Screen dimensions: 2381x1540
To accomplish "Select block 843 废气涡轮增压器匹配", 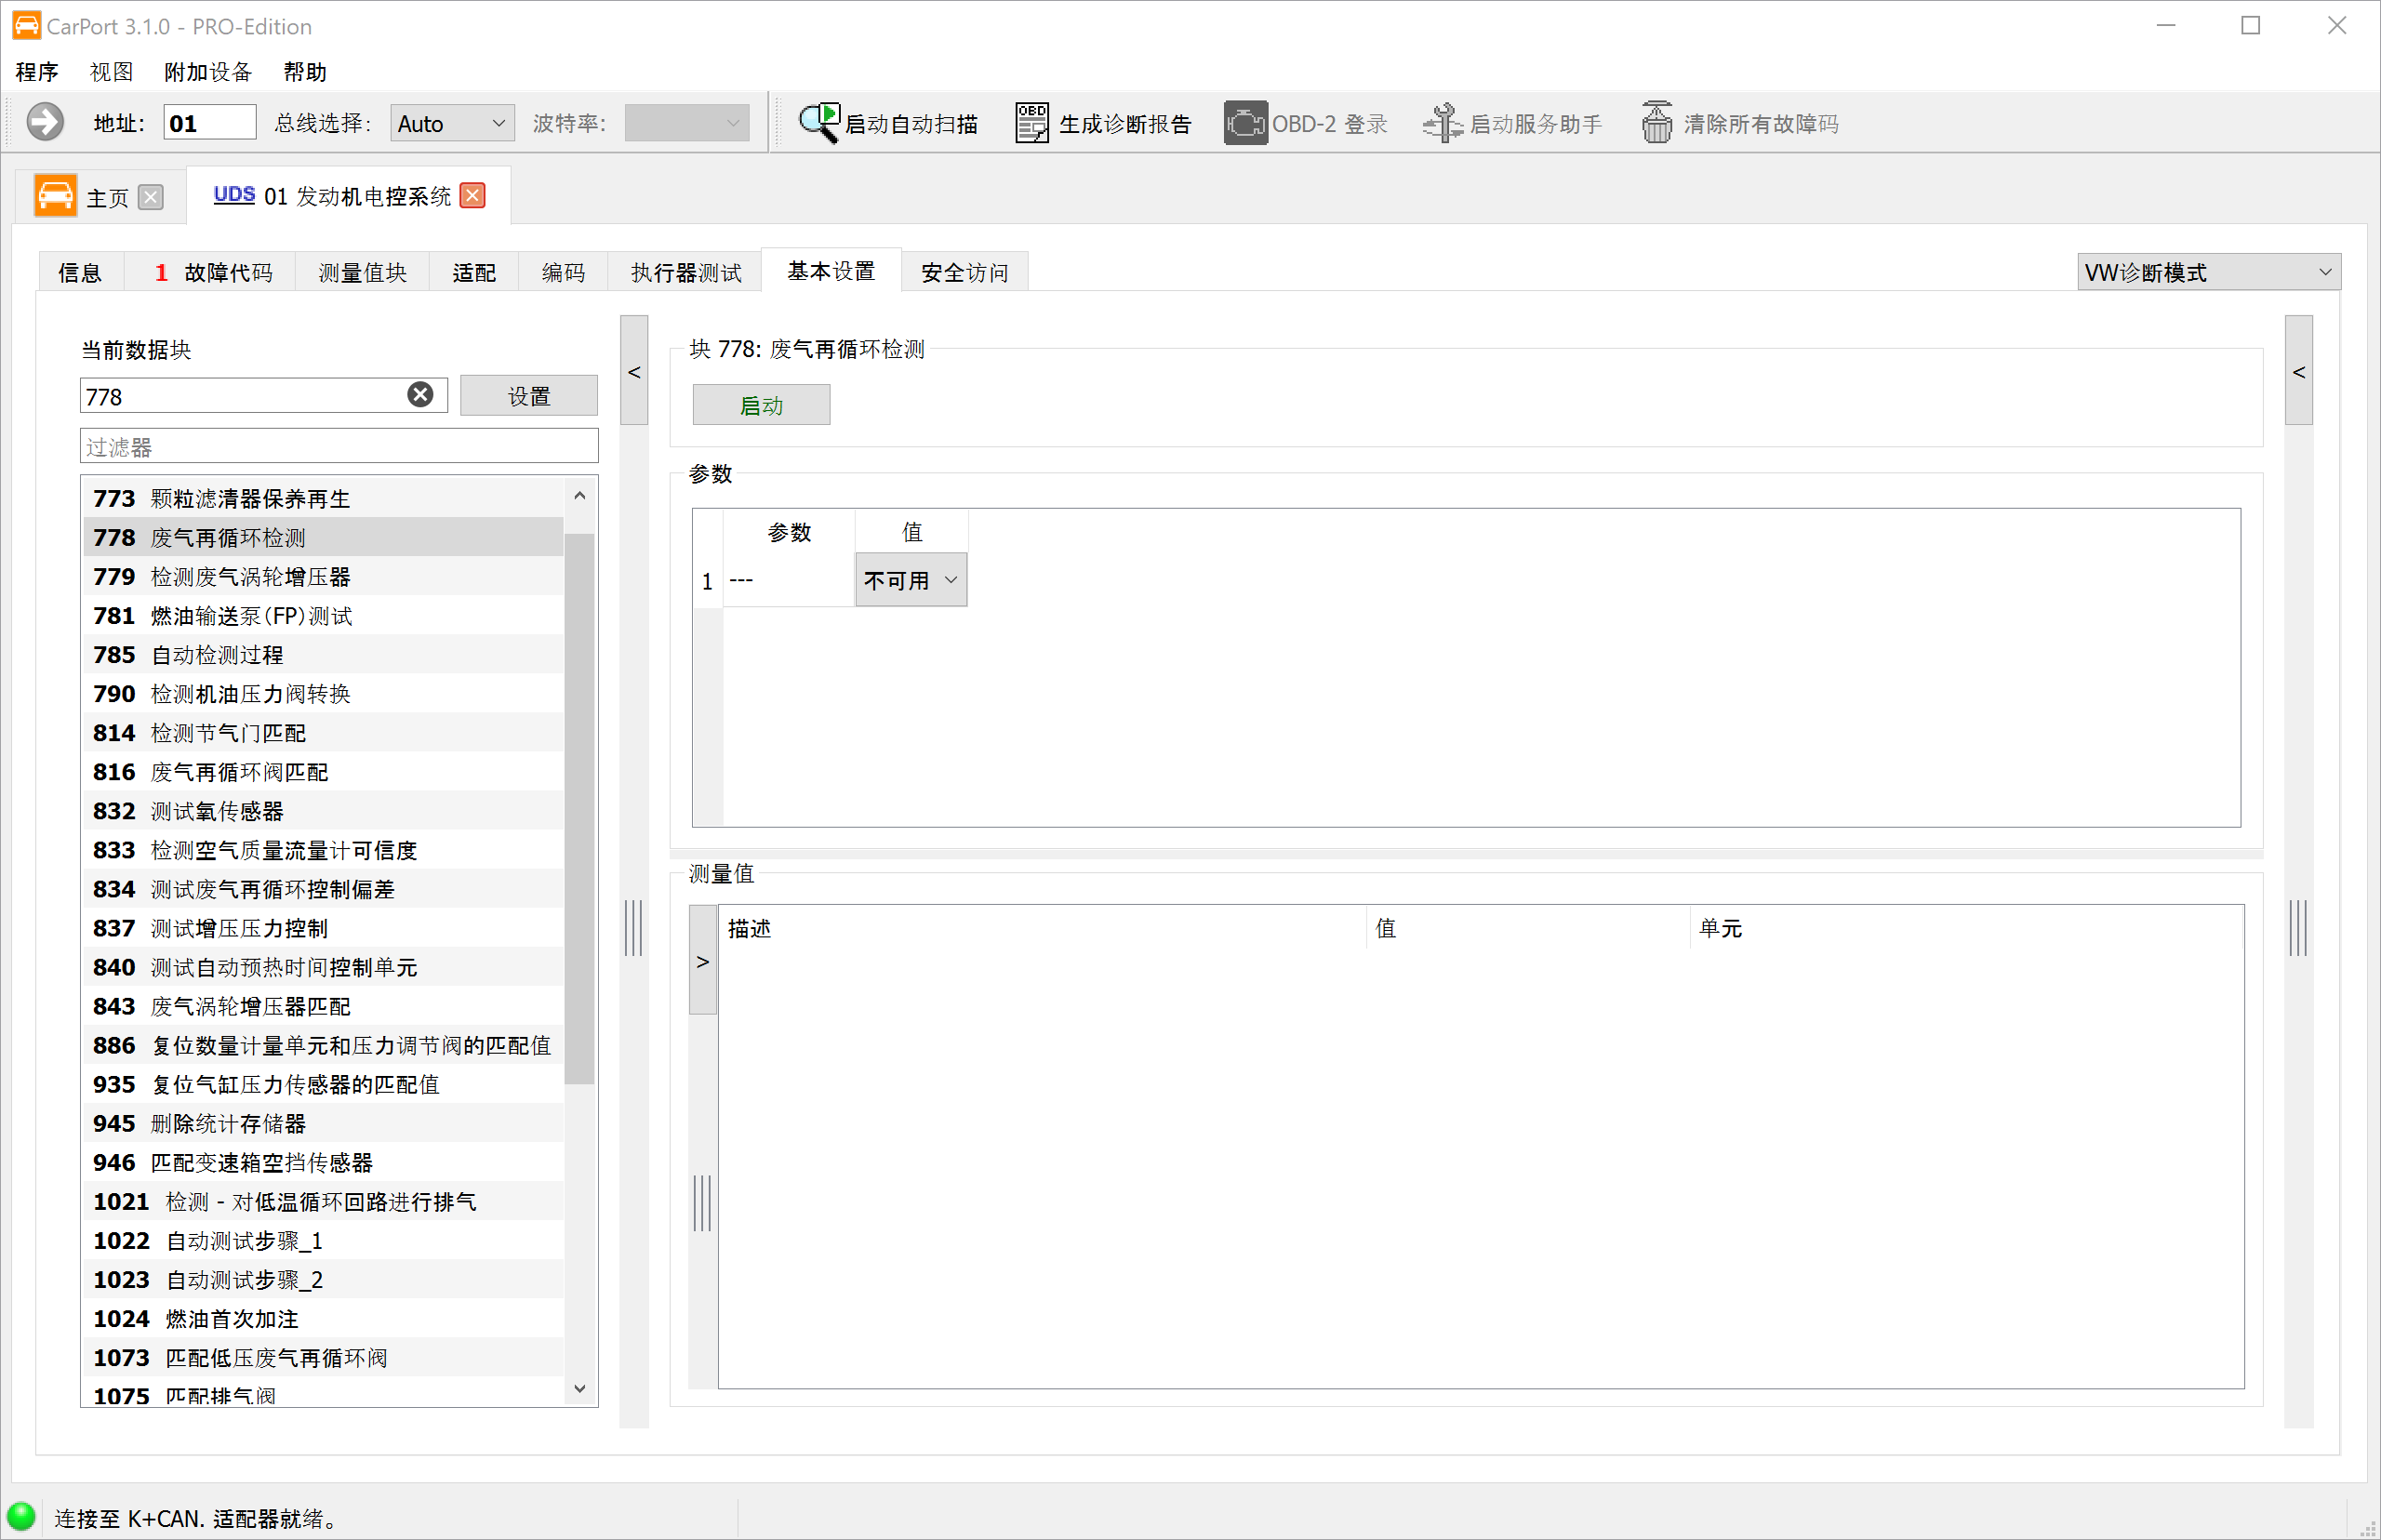I will point(323,1005).
